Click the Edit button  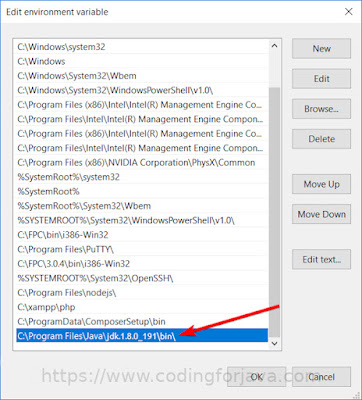click(321, 79)
